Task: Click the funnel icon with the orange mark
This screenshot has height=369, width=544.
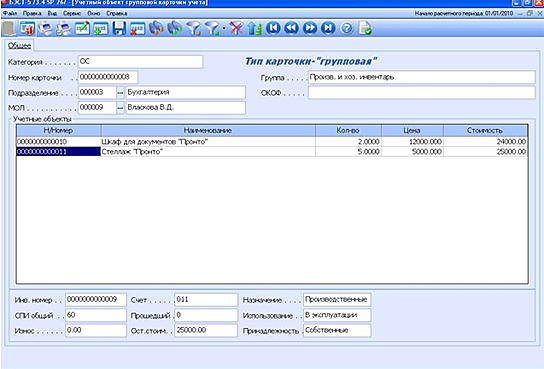Action: [x=194, y=28]
